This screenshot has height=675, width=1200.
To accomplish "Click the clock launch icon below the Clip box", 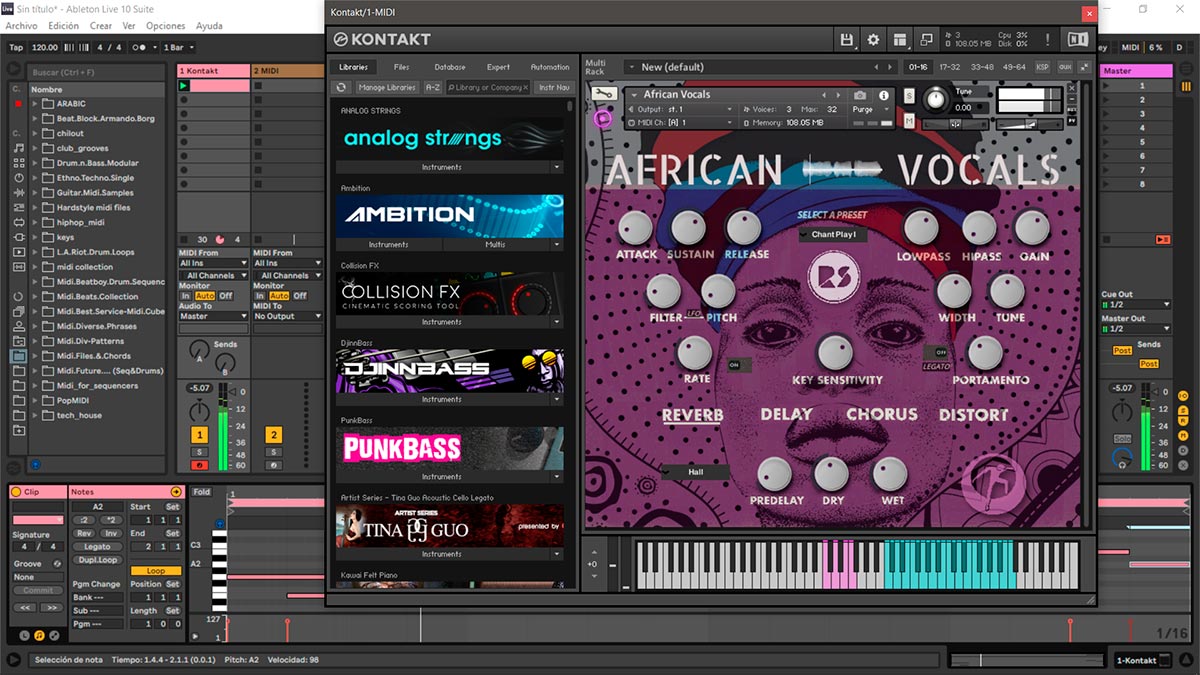I will click(24, 635).
